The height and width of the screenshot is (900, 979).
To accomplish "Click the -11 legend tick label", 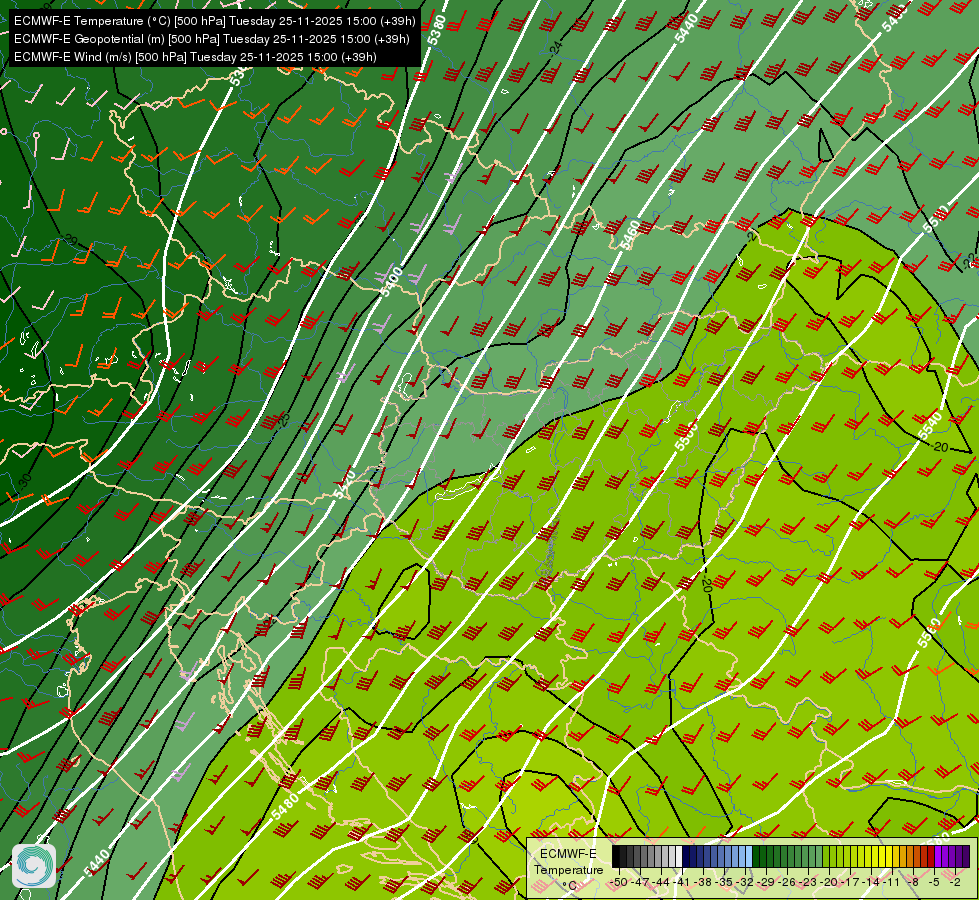I will (x=891, y=882).
